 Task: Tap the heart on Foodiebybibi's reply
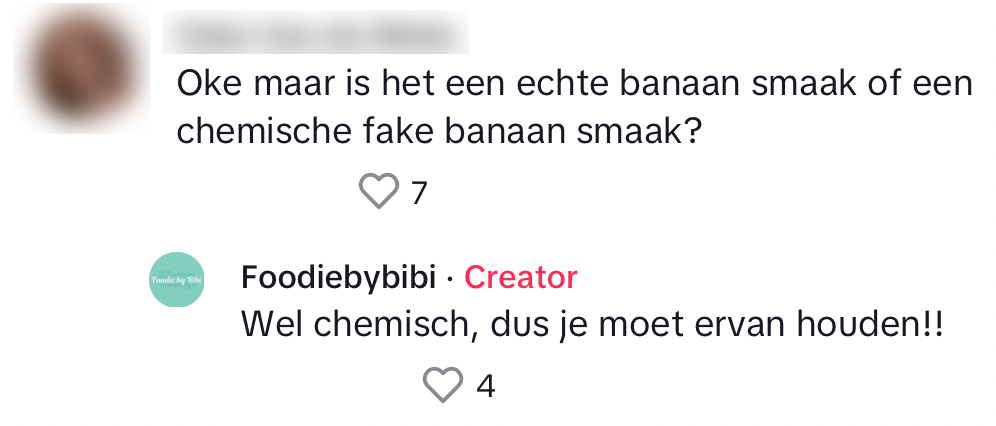[443, 385]
